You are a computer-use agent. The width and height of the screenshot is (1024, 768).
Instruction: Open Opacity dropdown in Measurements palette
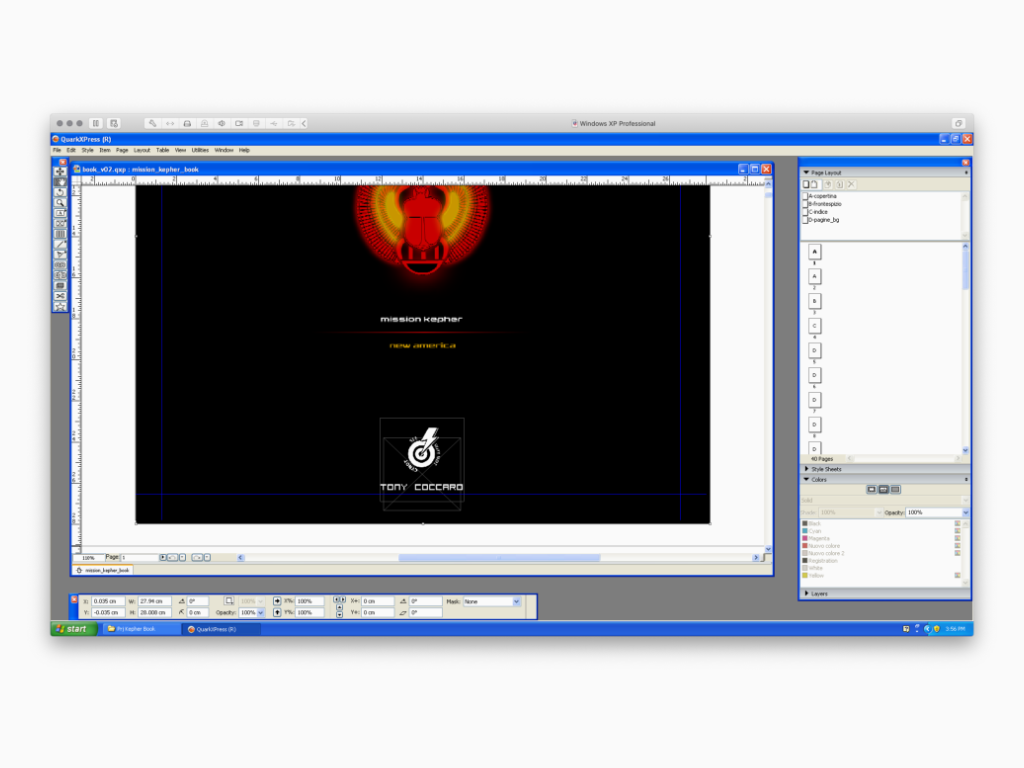(261, 613)
